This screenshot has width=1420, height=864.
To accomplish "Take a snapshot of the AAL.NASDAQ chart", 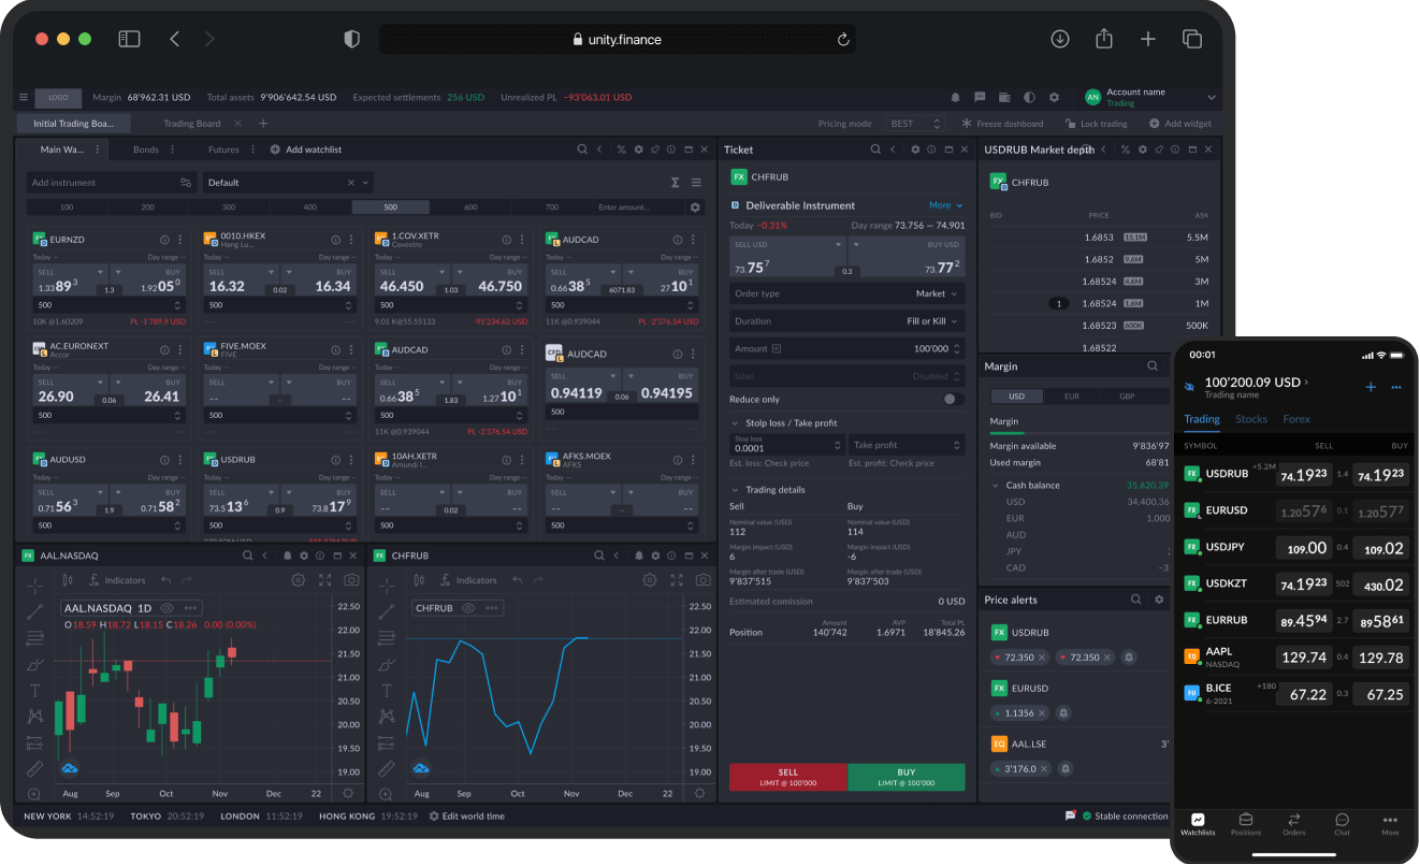I will click(x=351, y=580).
